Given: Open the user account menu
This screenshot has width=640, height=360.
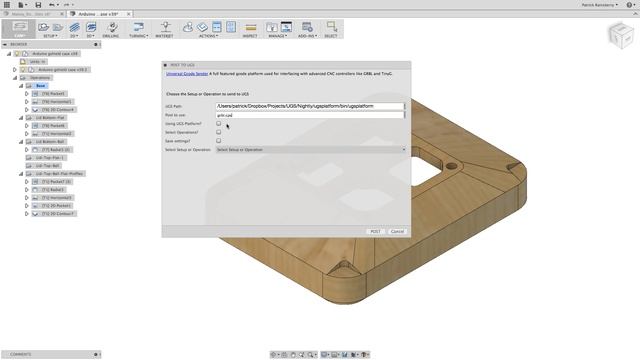Looking at the screenshot, I should 600,5.
